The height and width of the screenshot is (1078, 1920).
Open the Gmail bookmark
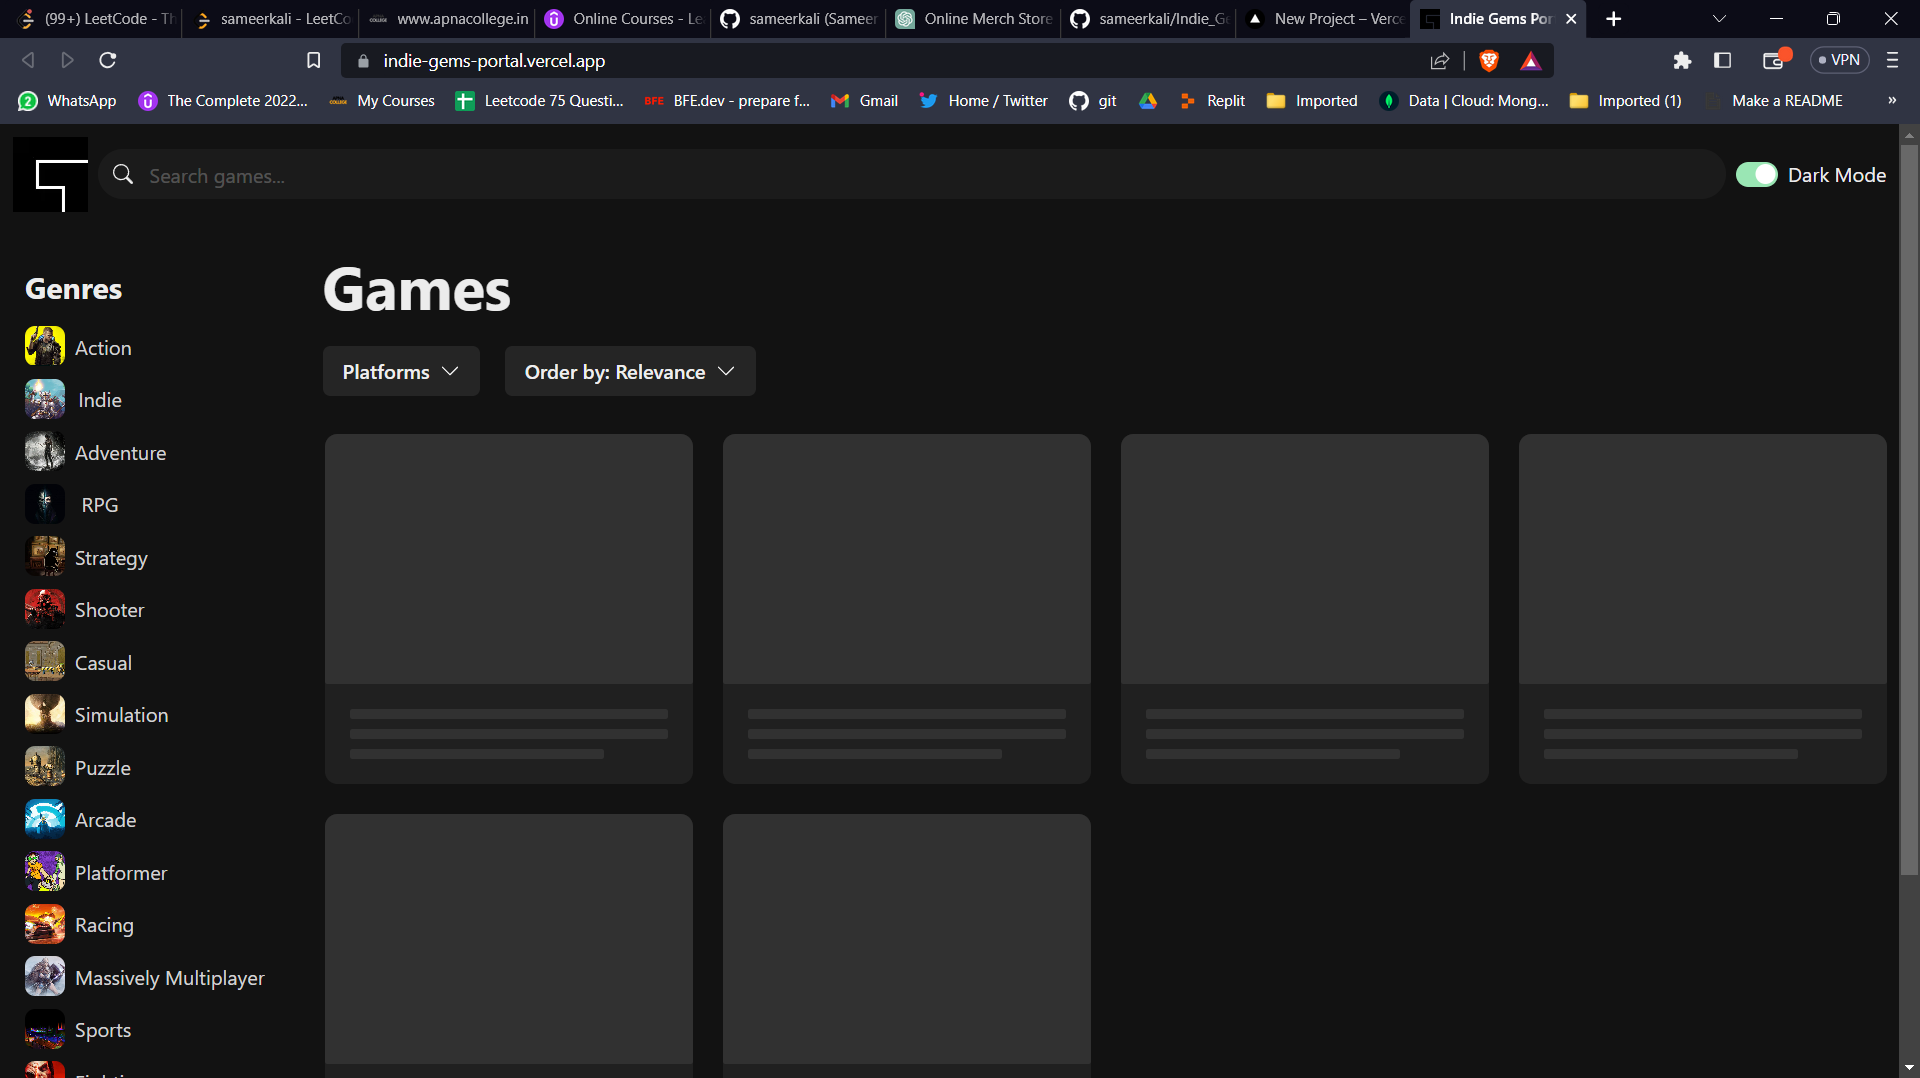point(865,100)
